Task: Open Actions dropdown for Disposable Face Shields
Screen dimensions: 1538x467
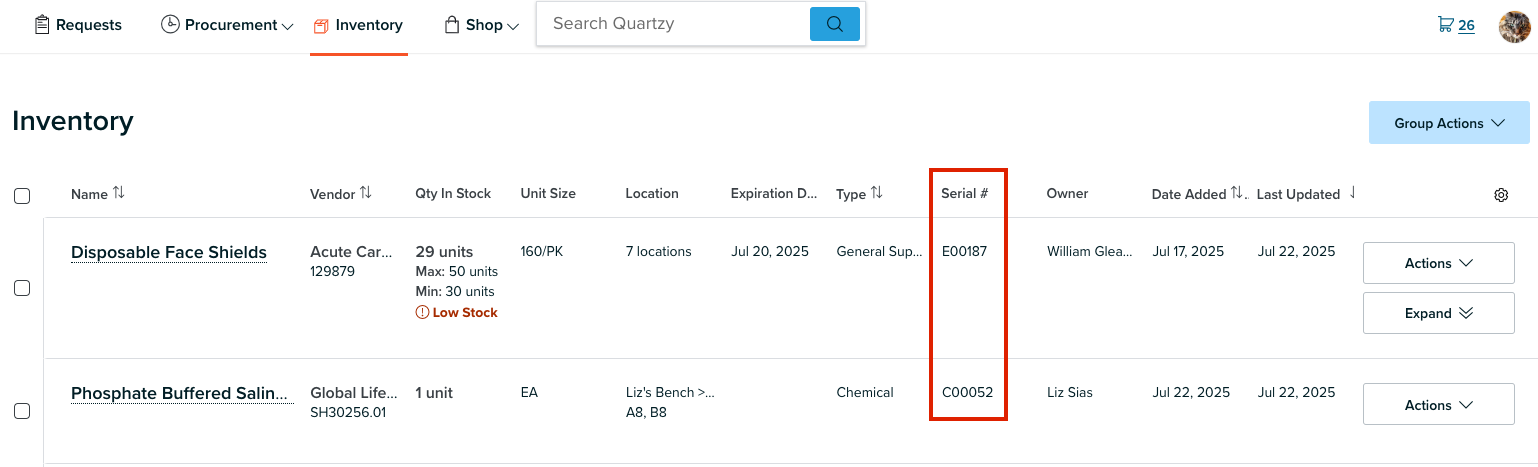Action: [1438, 263]
